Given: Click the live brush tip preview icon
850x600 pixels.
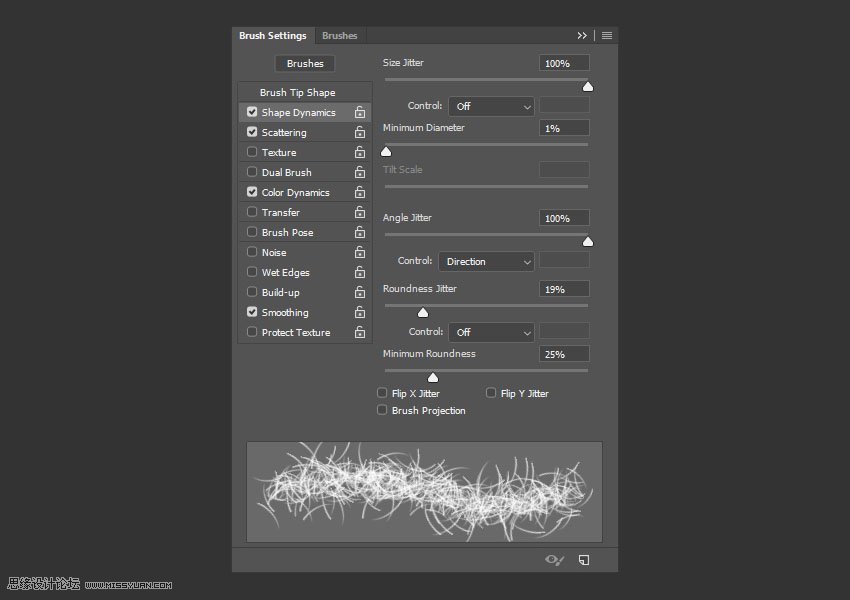Looking at the screenshot, I should point(554,560).
